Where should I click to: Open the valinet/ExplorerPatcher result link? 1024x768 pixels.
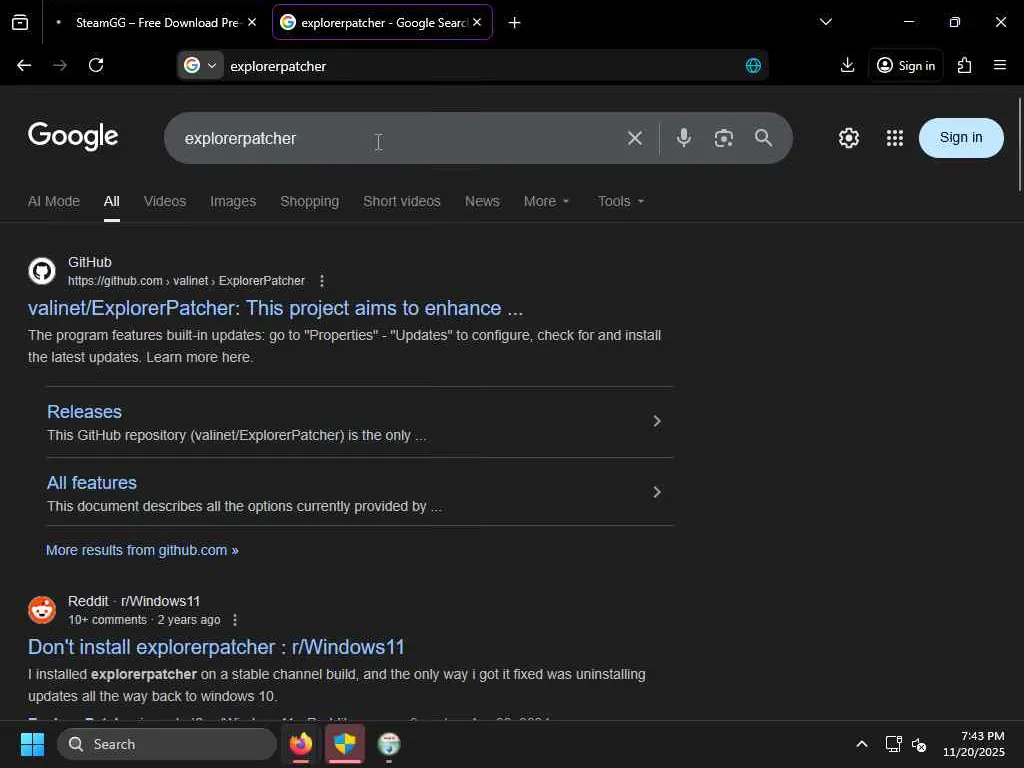point(275,308)
